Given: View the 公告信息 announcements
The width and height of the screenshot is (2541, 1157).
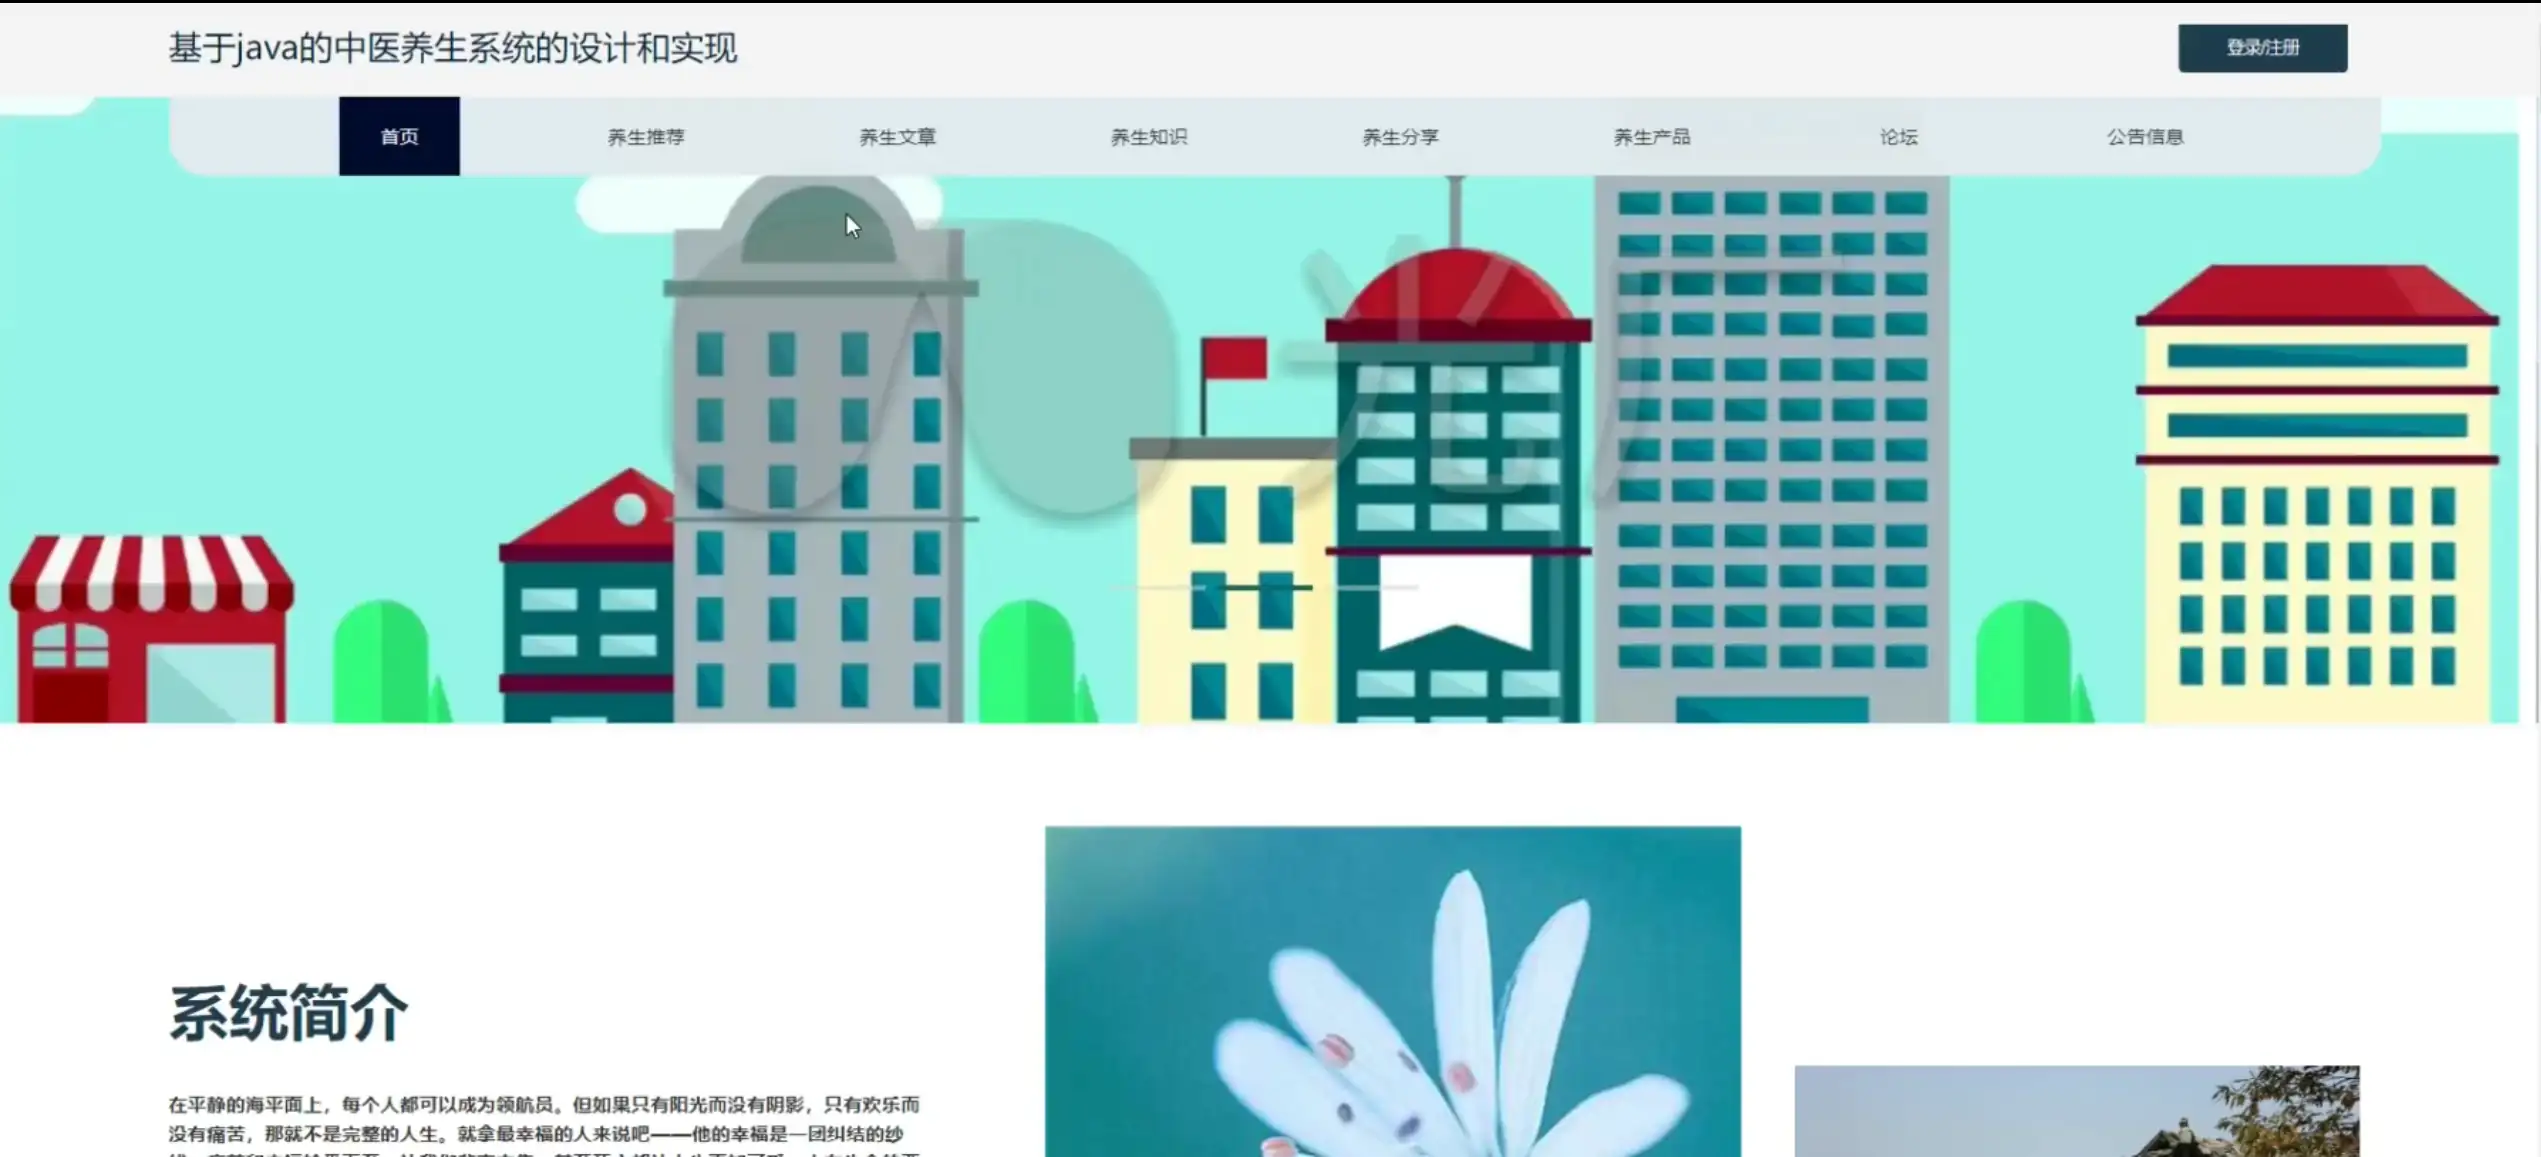Looking at the screenshot, I should pos(2144,137).
